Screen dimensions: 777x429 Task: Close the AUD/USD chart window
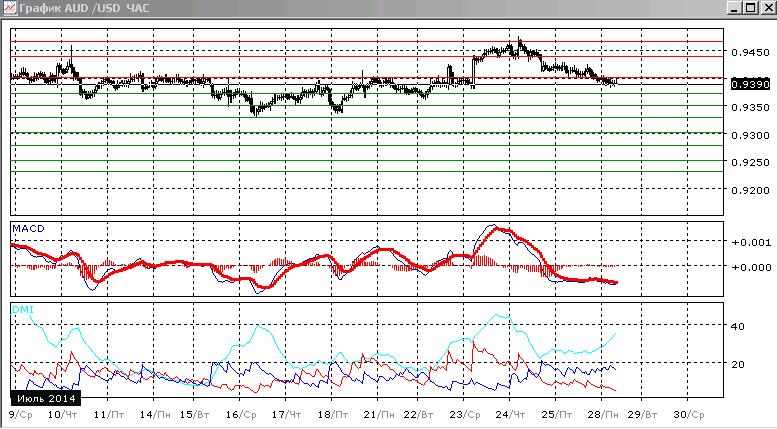(768, 8)
